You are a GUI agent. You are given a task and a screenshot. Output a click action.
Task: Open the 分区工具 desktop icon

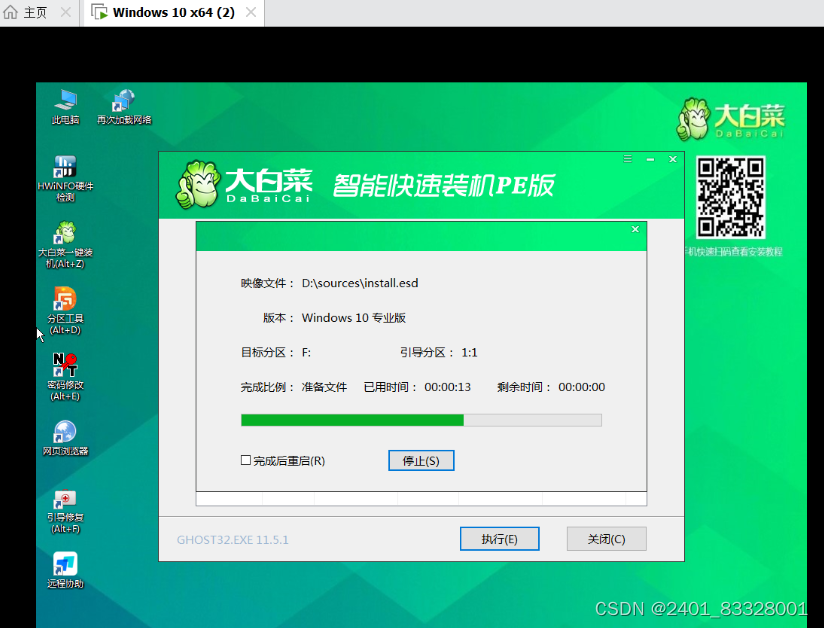pyautogui.click(x=65, y=311)
